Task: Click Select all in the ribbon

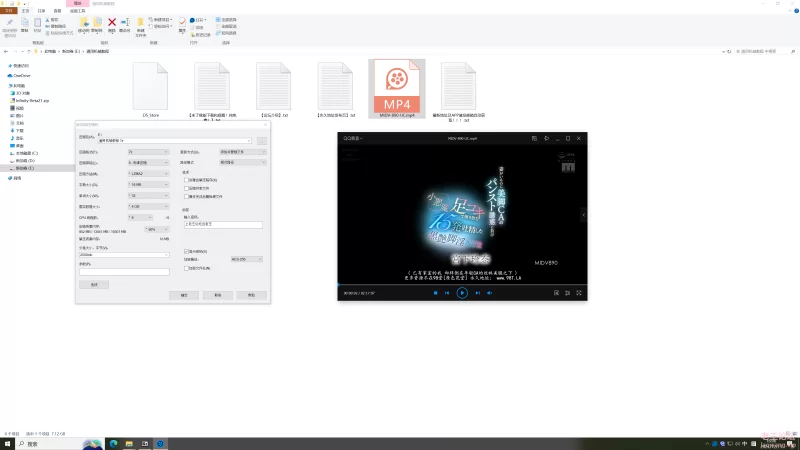Action: (x=226, y=20)
